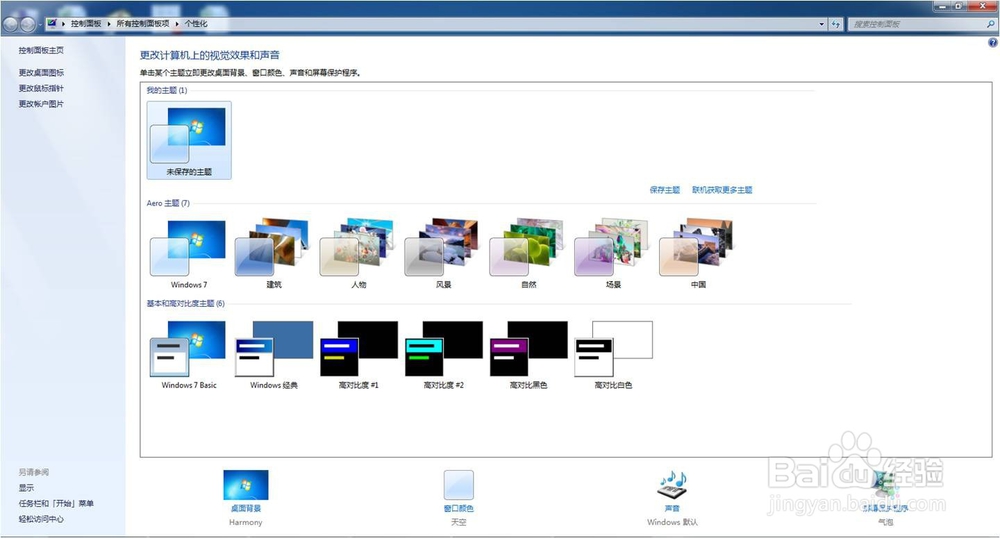Click the 保存主题 link
Screen dimensions: 1000x538
point(665,190)
